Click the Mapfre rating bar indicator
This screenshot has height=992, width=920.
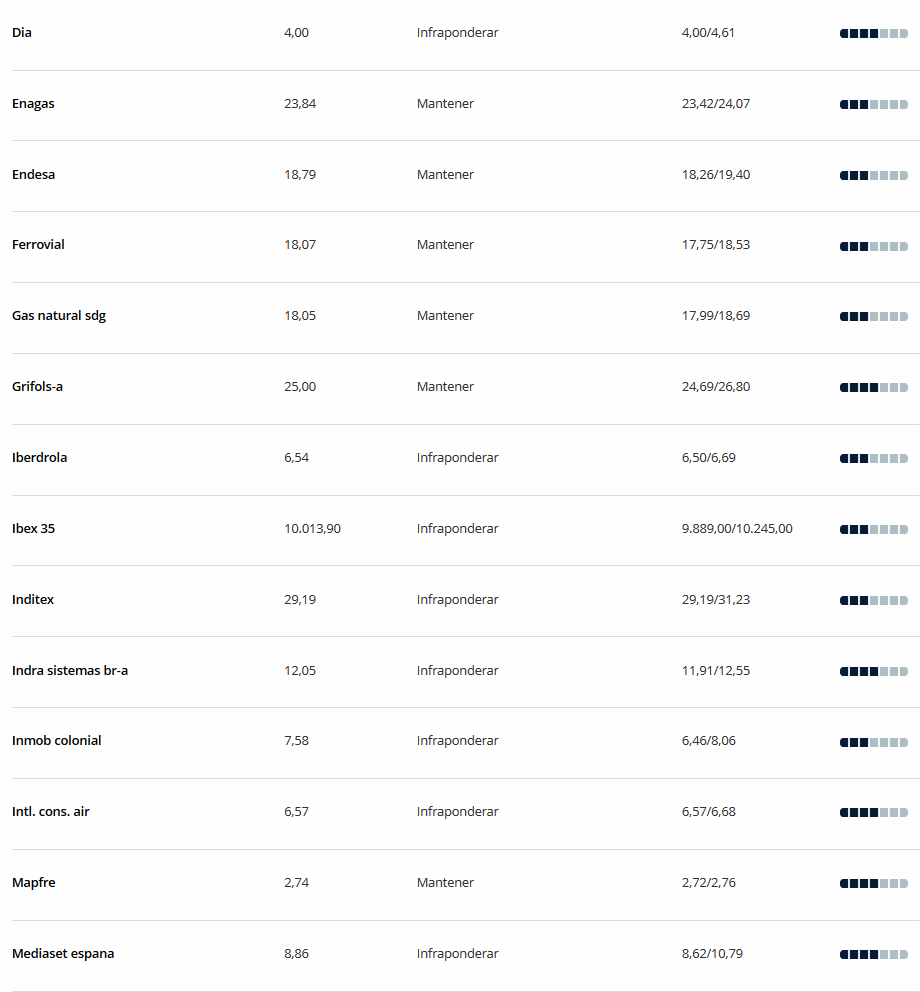(874, 883)
